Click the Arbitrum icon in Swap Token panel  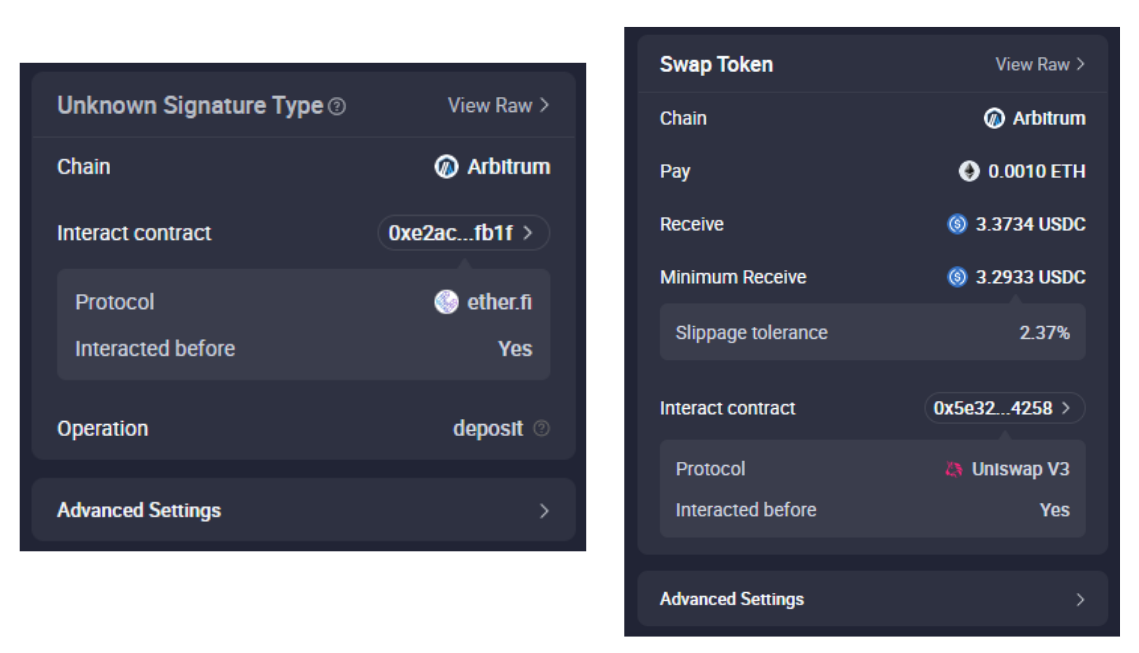pos(994,118)
